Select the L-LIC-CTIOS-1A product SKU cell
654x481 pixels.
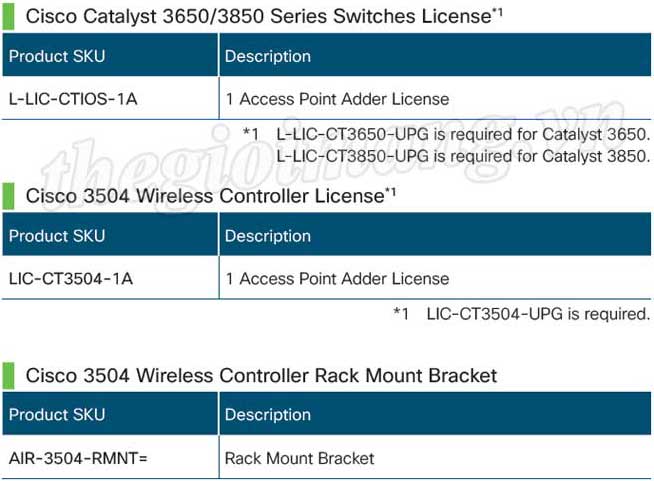click(x=110, y=99)
